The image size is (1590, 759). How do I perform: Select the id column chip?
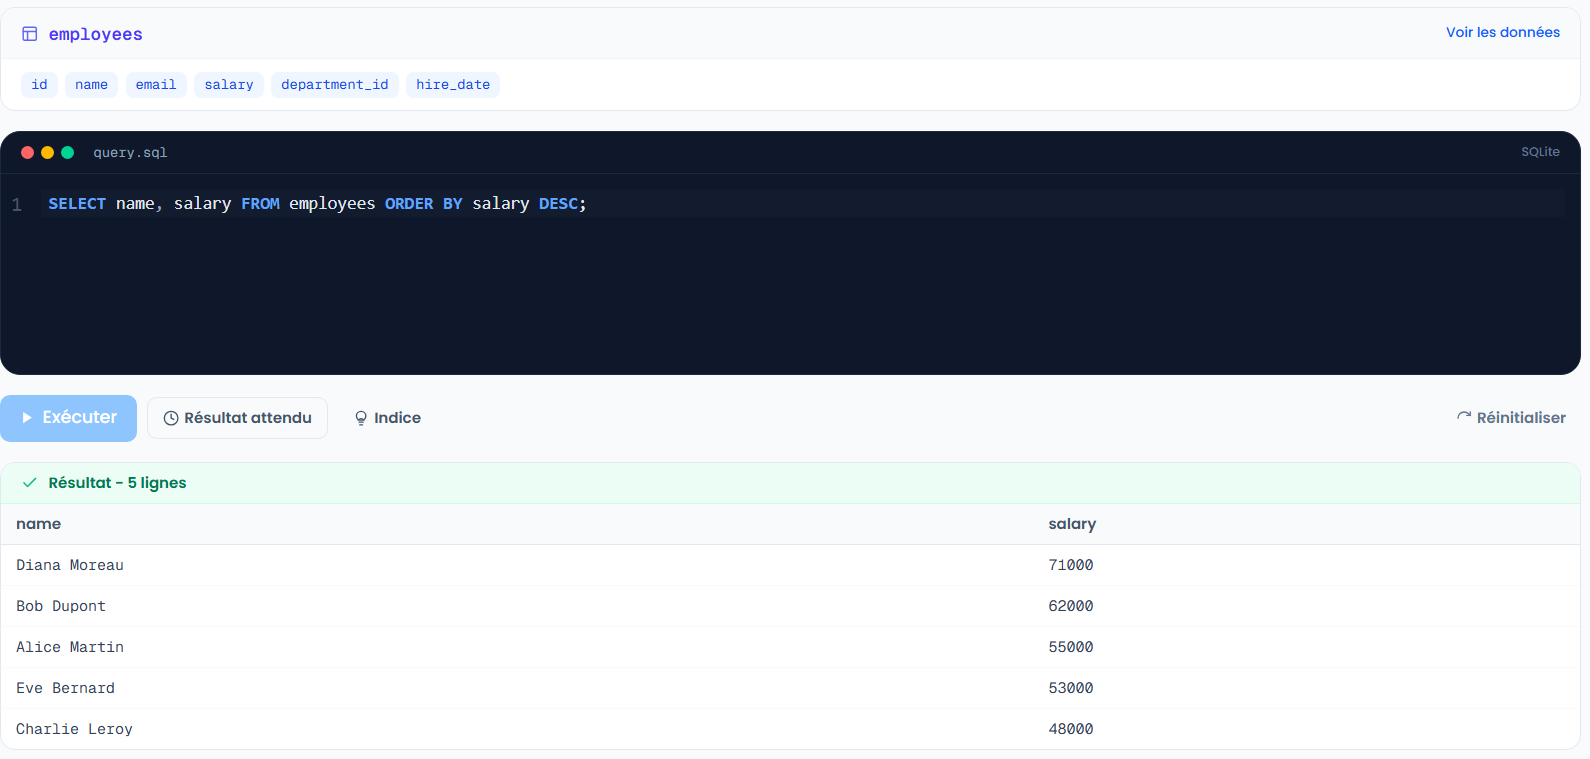pyautogui.click(x=39, y=85)
